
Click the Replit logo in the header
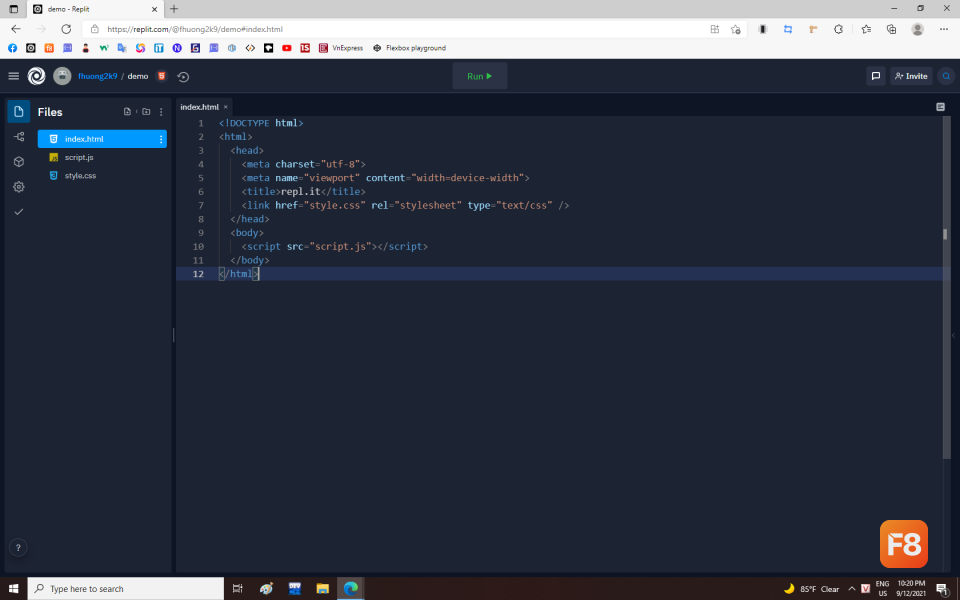37,76
